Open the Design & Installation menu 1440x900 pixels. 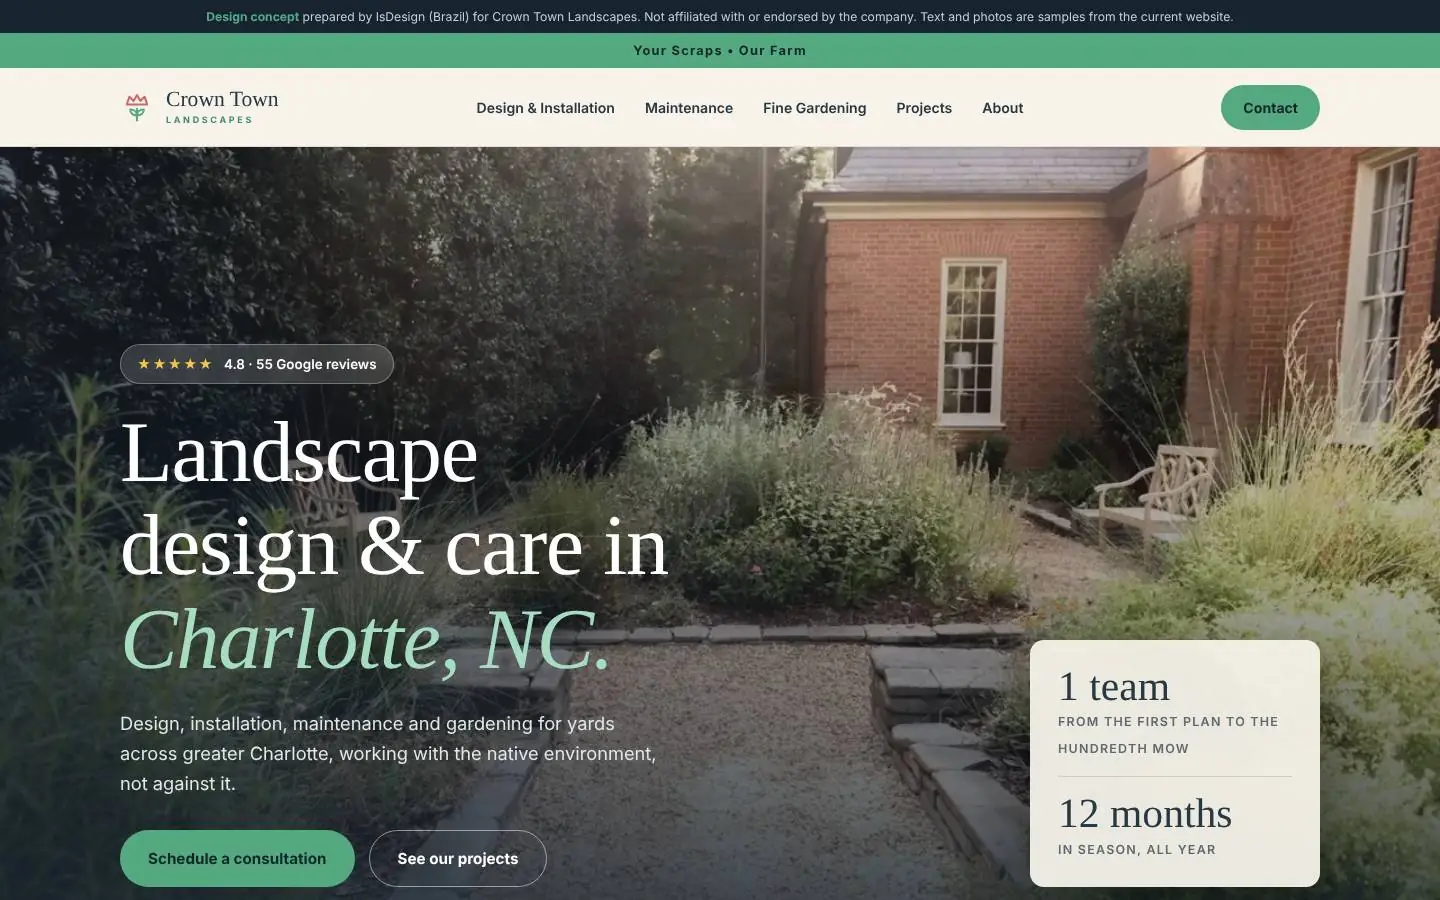(x=545, y=108)
